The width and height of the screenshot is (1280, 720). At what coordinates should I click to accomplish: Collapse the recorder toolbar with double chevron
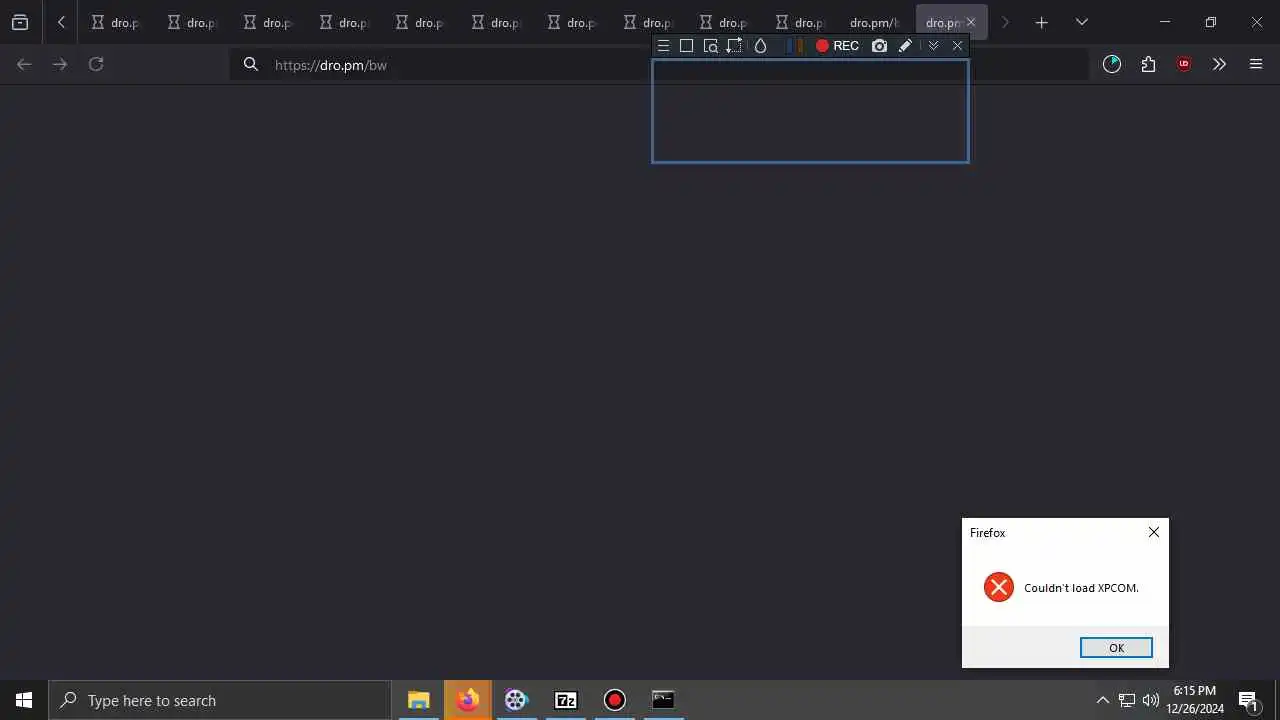(x=933, y=46)
